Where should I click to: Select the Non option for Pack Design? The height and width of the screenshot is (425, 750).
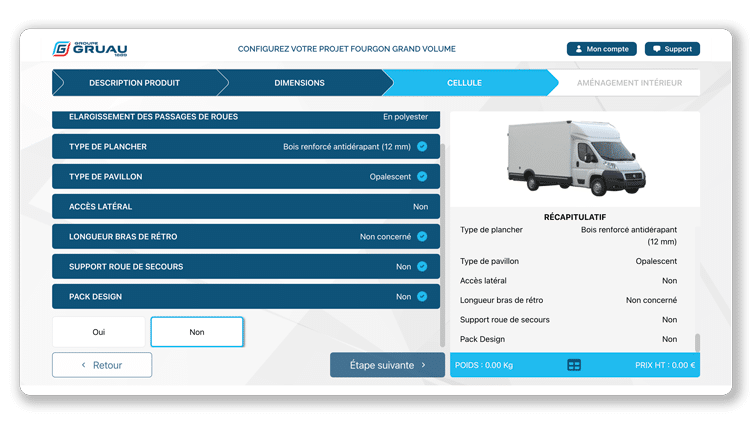197,332
